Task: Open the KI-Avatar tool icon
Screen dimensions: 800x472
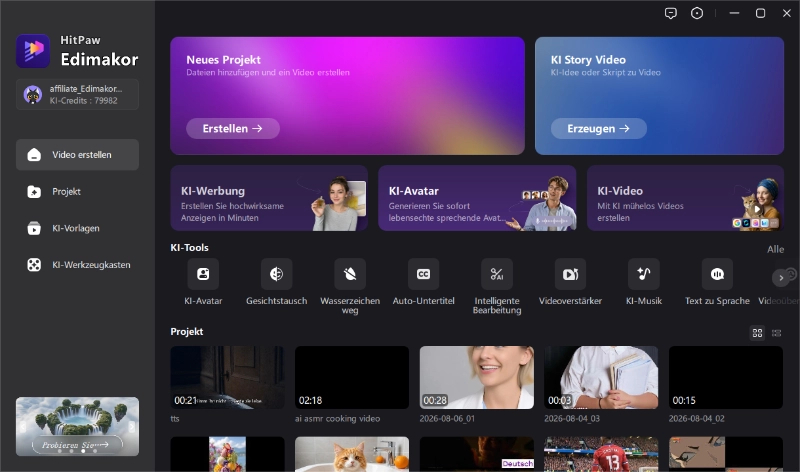Action: [203, 274]
